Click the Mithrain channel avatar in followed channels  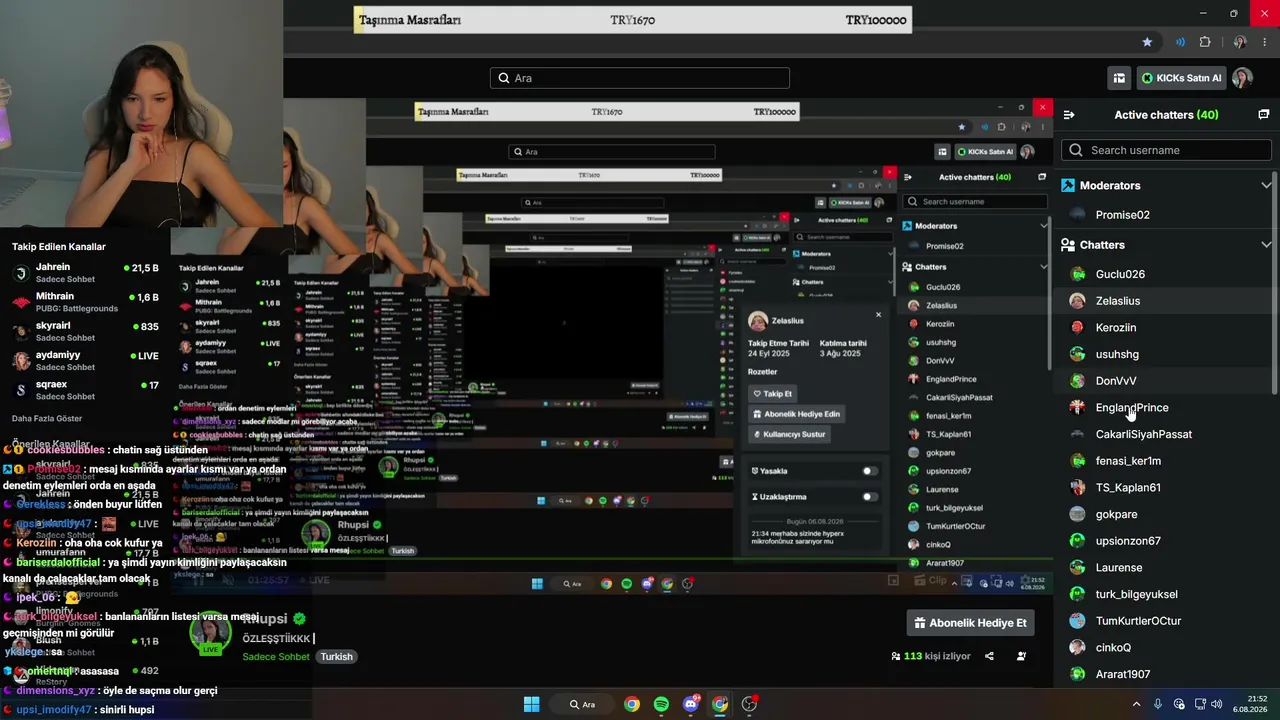coord(21,302)
